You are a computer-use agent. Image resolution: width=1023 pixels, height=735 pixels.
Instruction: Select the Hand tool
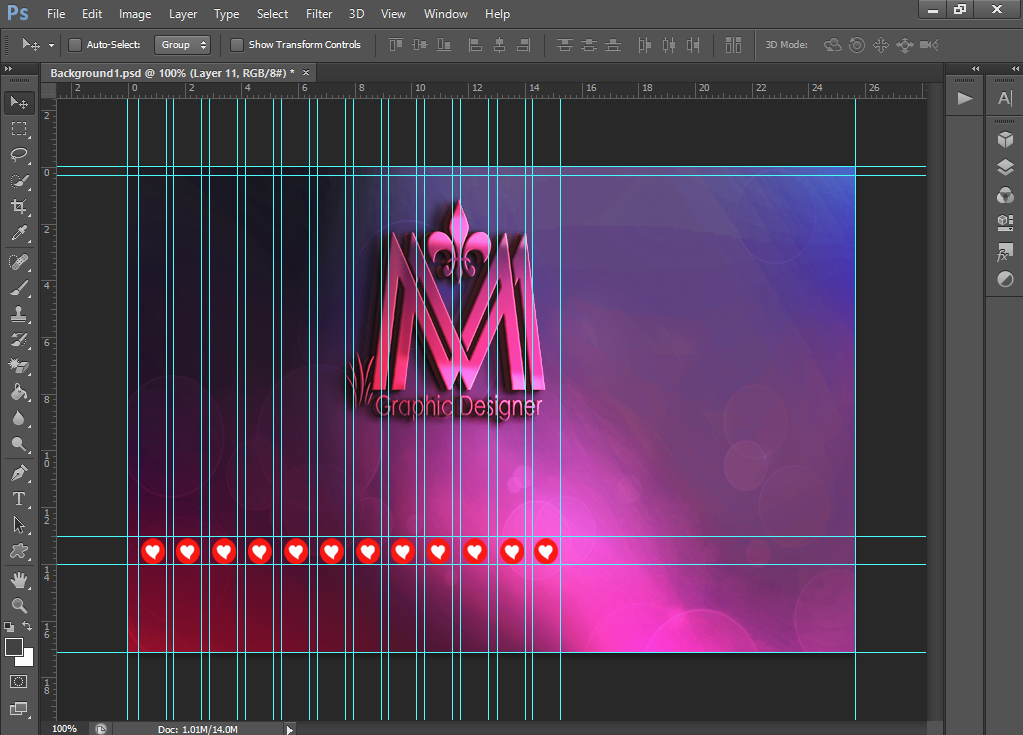19,579
